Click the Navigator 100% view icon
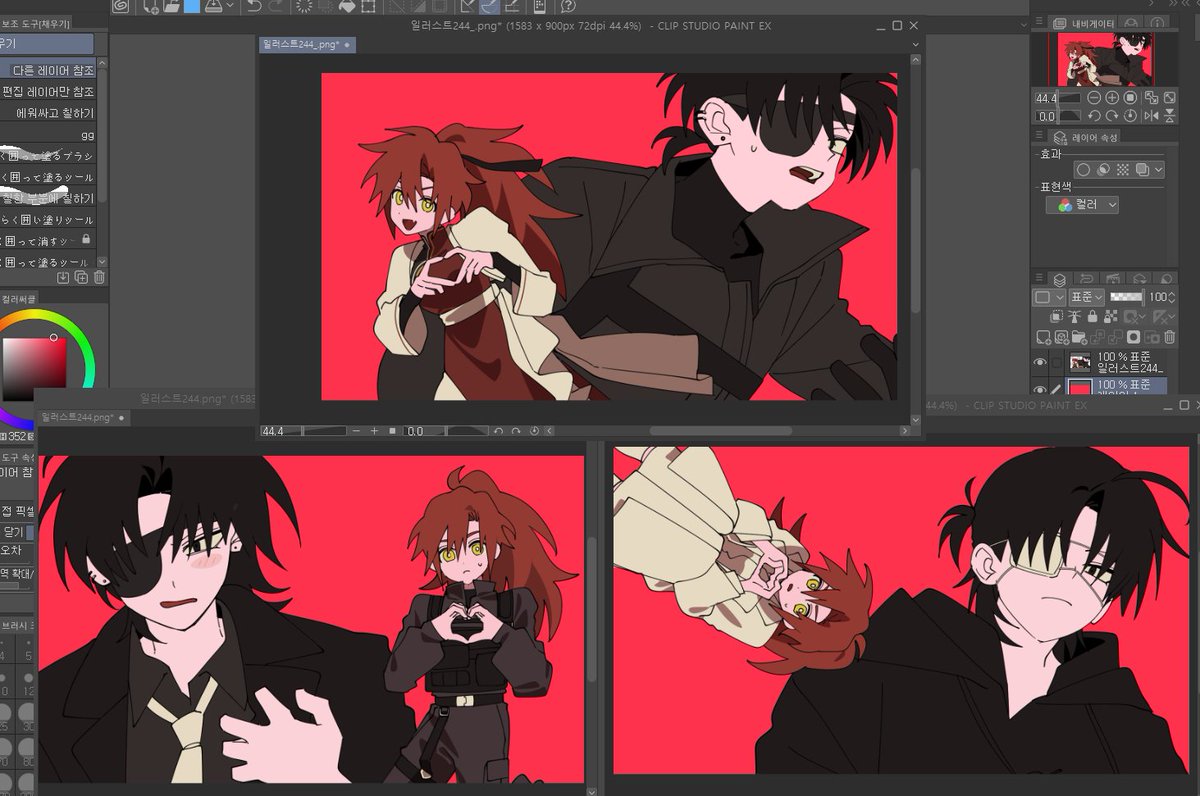Viewport: 1200px width, 796px height. 1130,98
